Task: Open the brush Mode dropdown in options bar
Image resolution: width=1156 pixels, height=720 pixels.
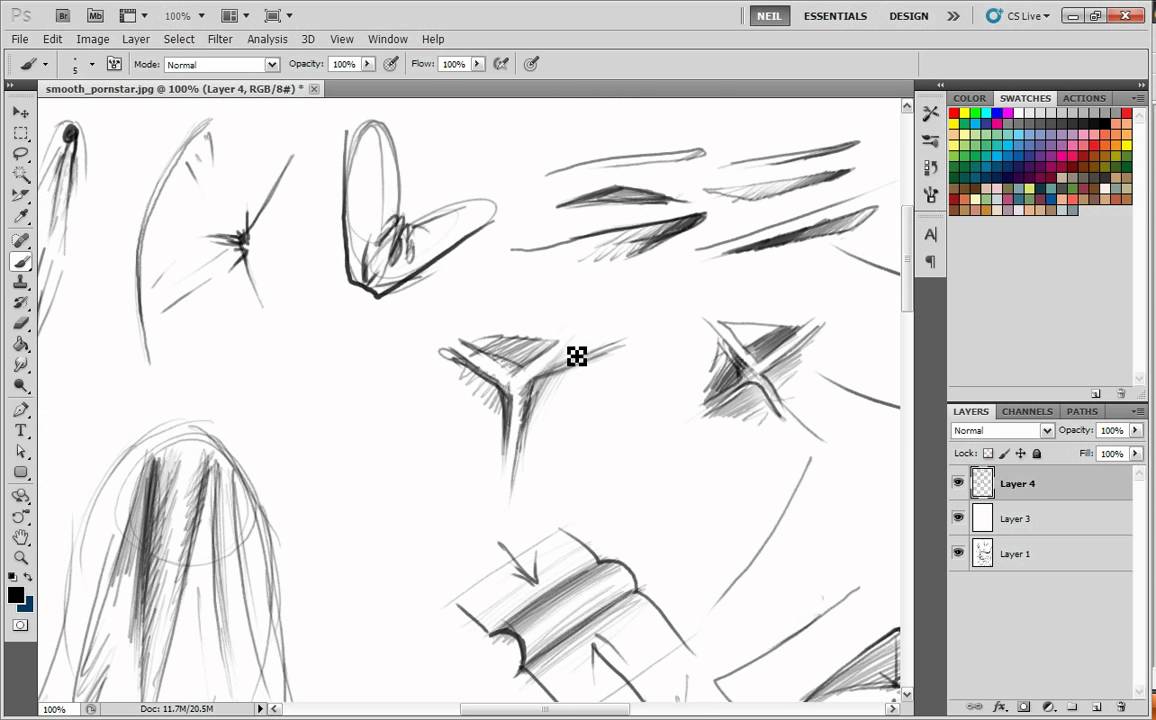Action: pyautogui.click(x=271, y=64)
